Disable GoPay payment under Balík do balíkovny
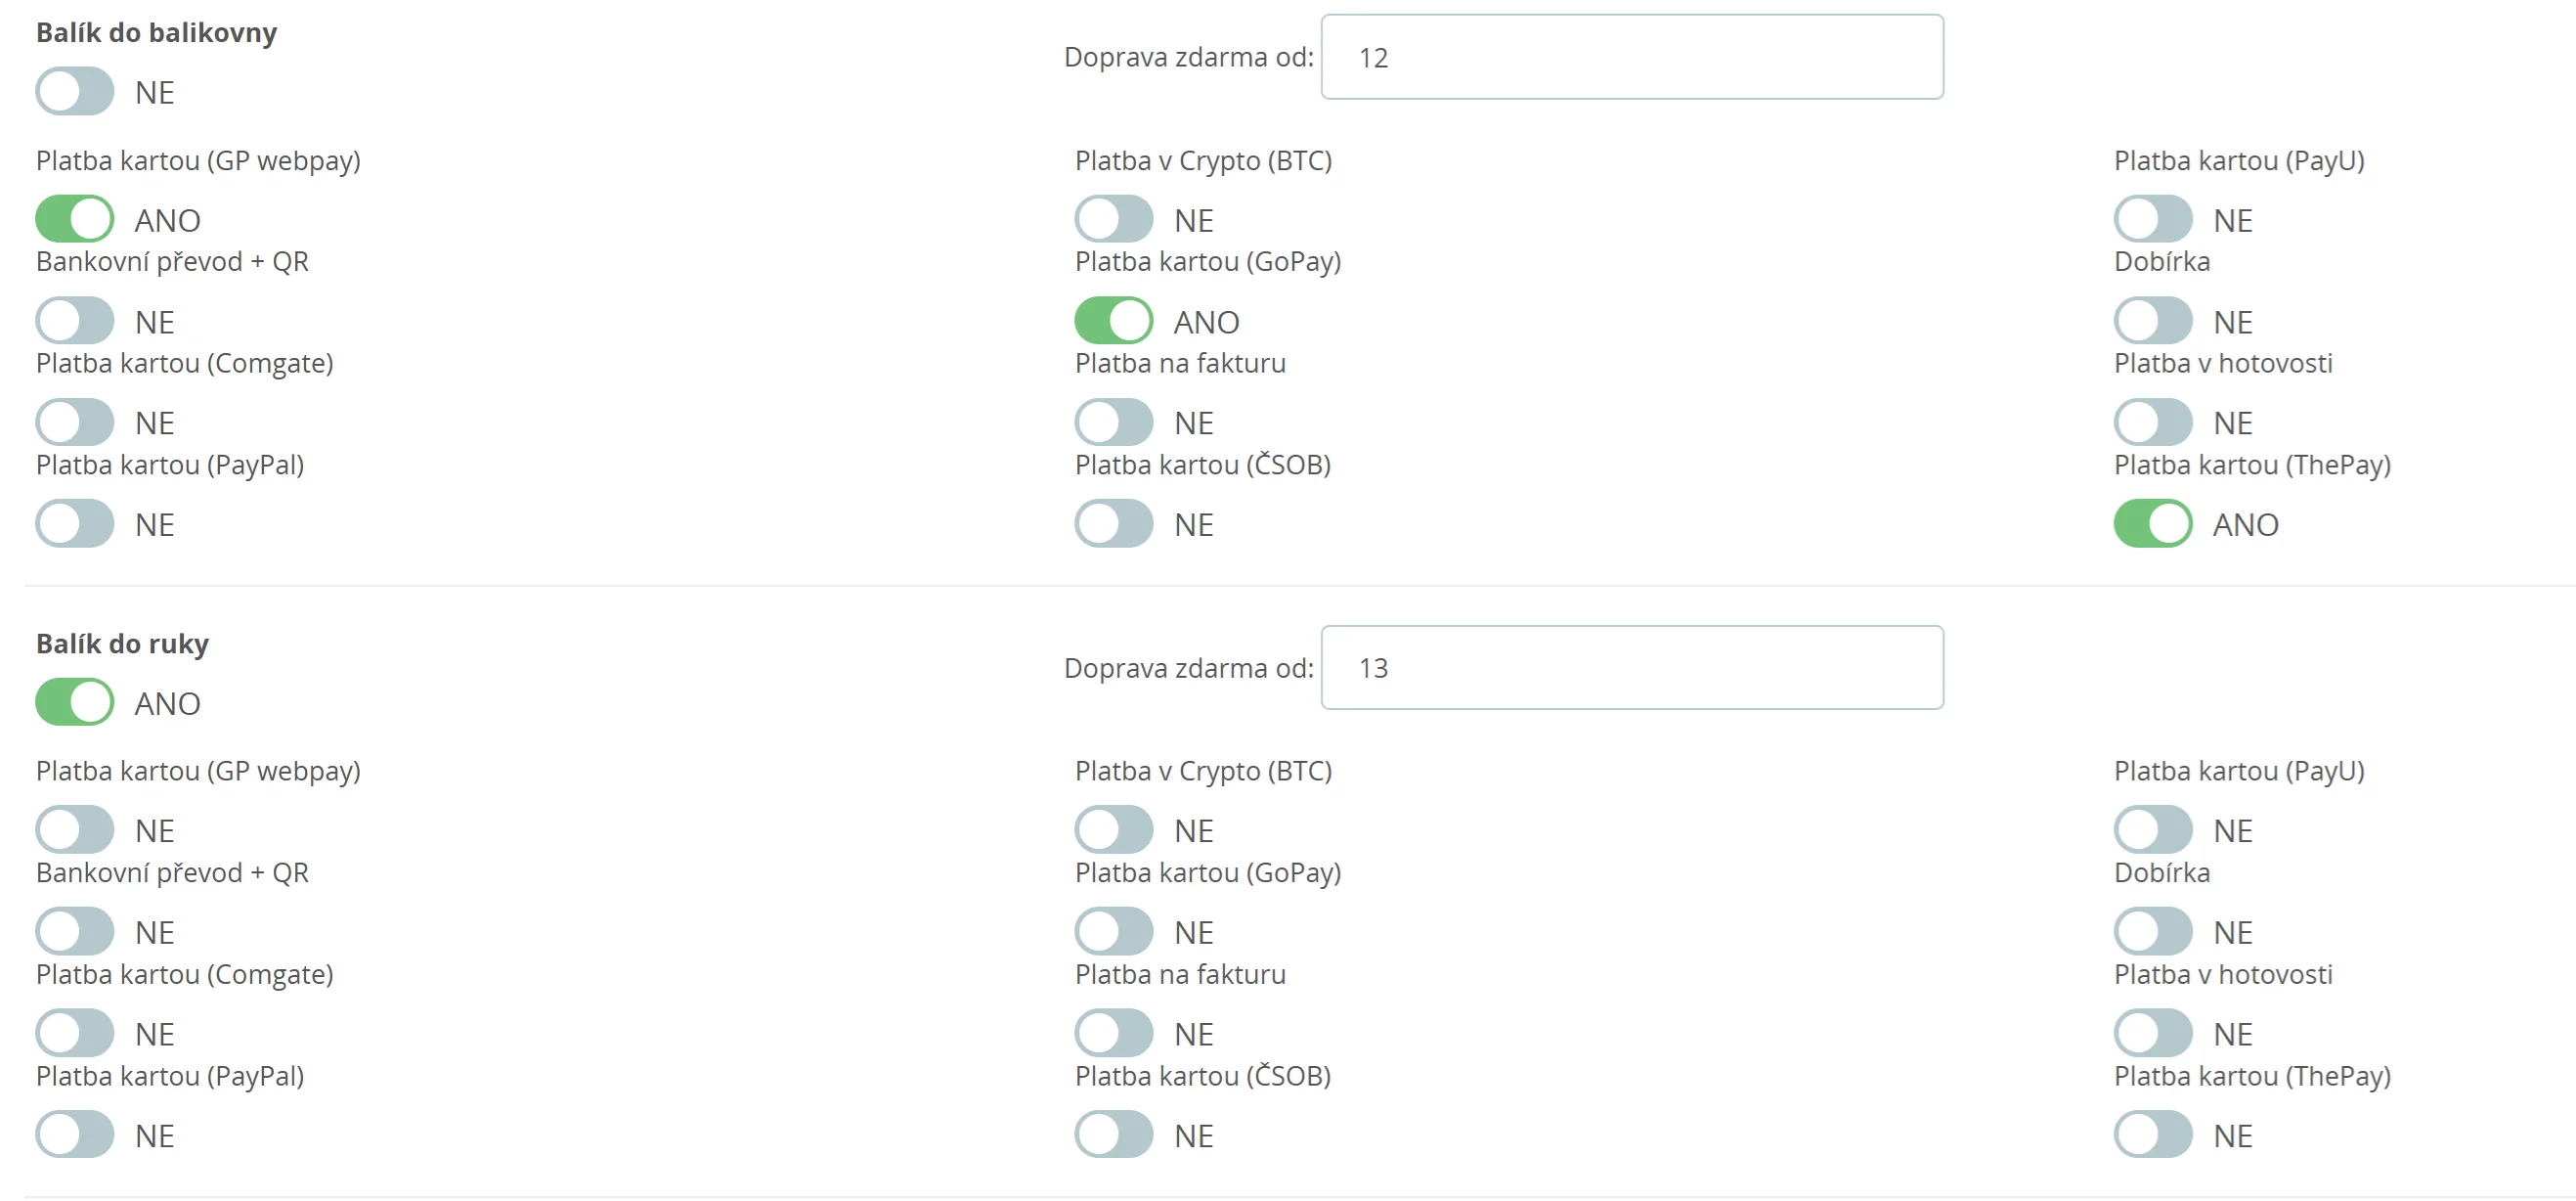The height and width of the screenshot is (1201, 2576). coord(1113,321)
